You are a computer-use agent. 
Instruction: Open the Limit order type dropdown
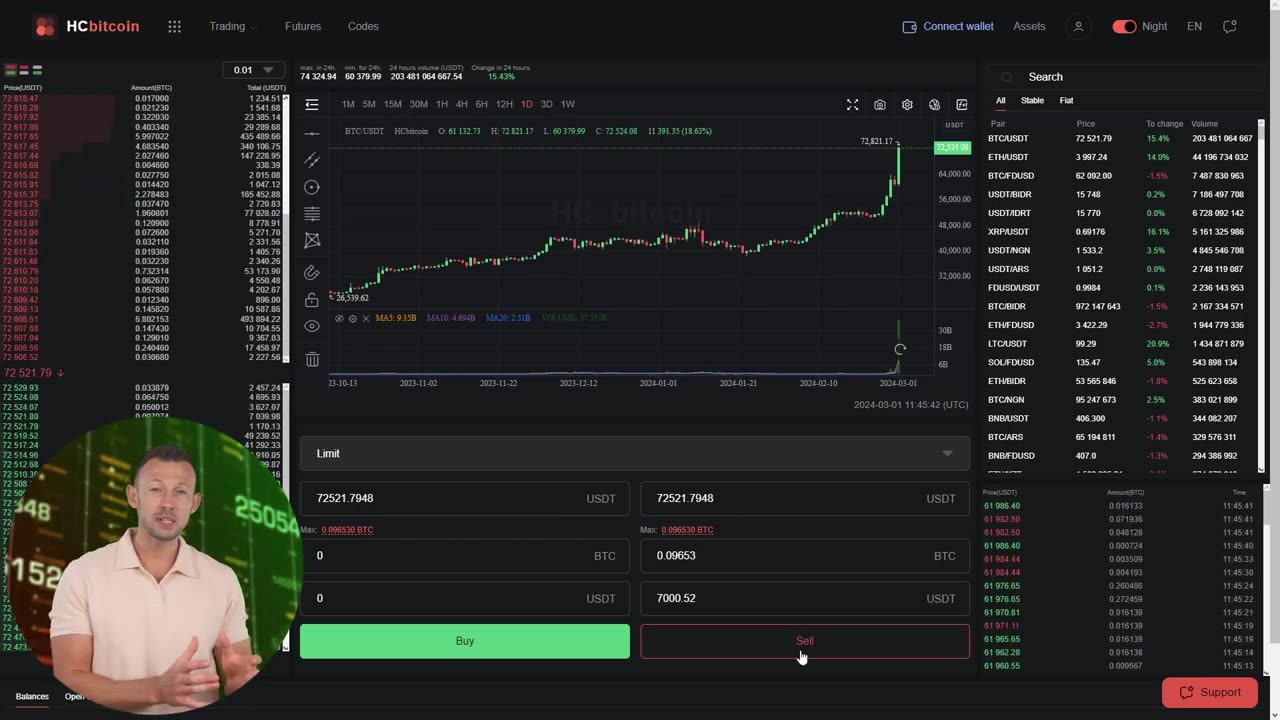(635, 453)
